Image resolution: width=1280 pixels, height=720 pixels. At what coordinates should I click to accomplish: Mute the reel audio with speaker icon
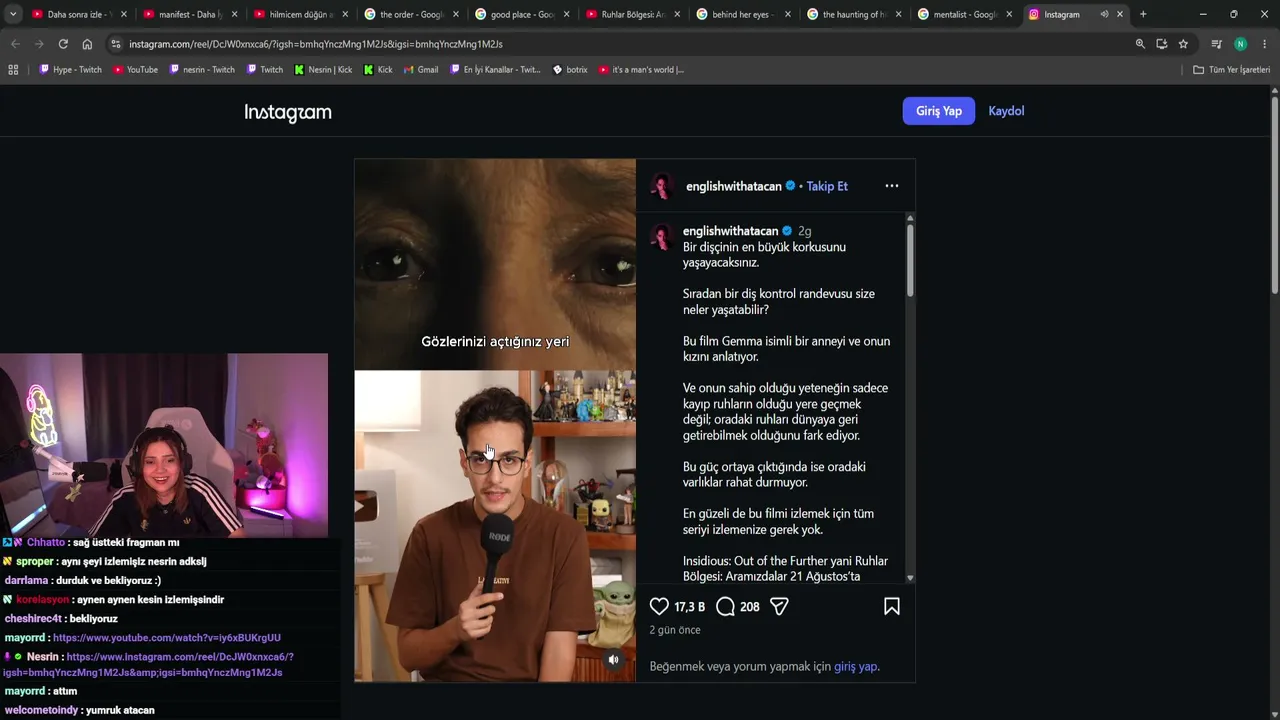[x=614, y=660]
